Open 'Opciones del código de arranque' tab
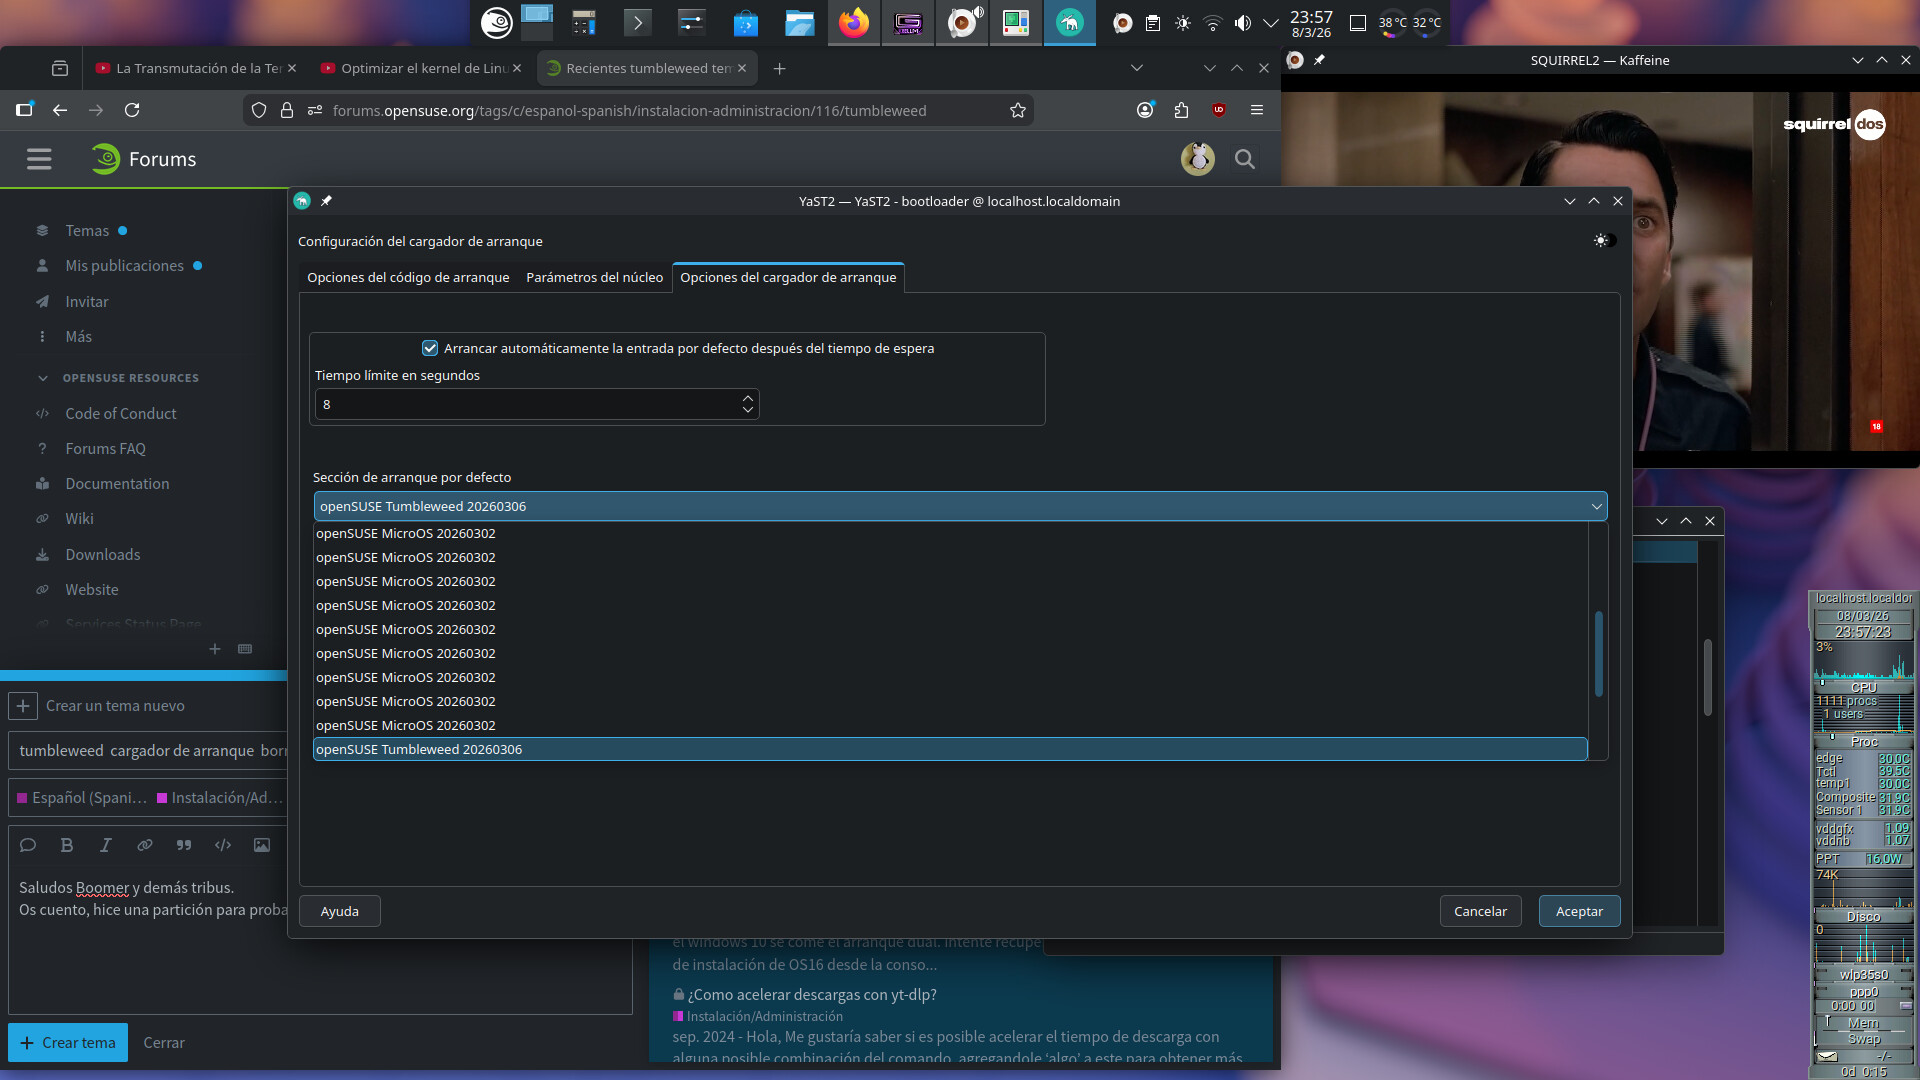The image size is (1920, 1080). point(408,277)
